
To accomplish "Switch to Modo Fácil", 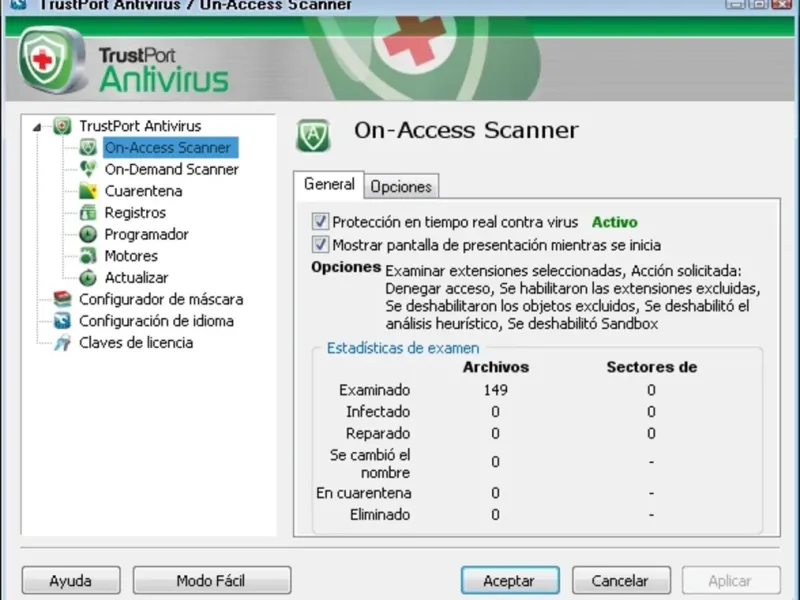I will (212, 581).
